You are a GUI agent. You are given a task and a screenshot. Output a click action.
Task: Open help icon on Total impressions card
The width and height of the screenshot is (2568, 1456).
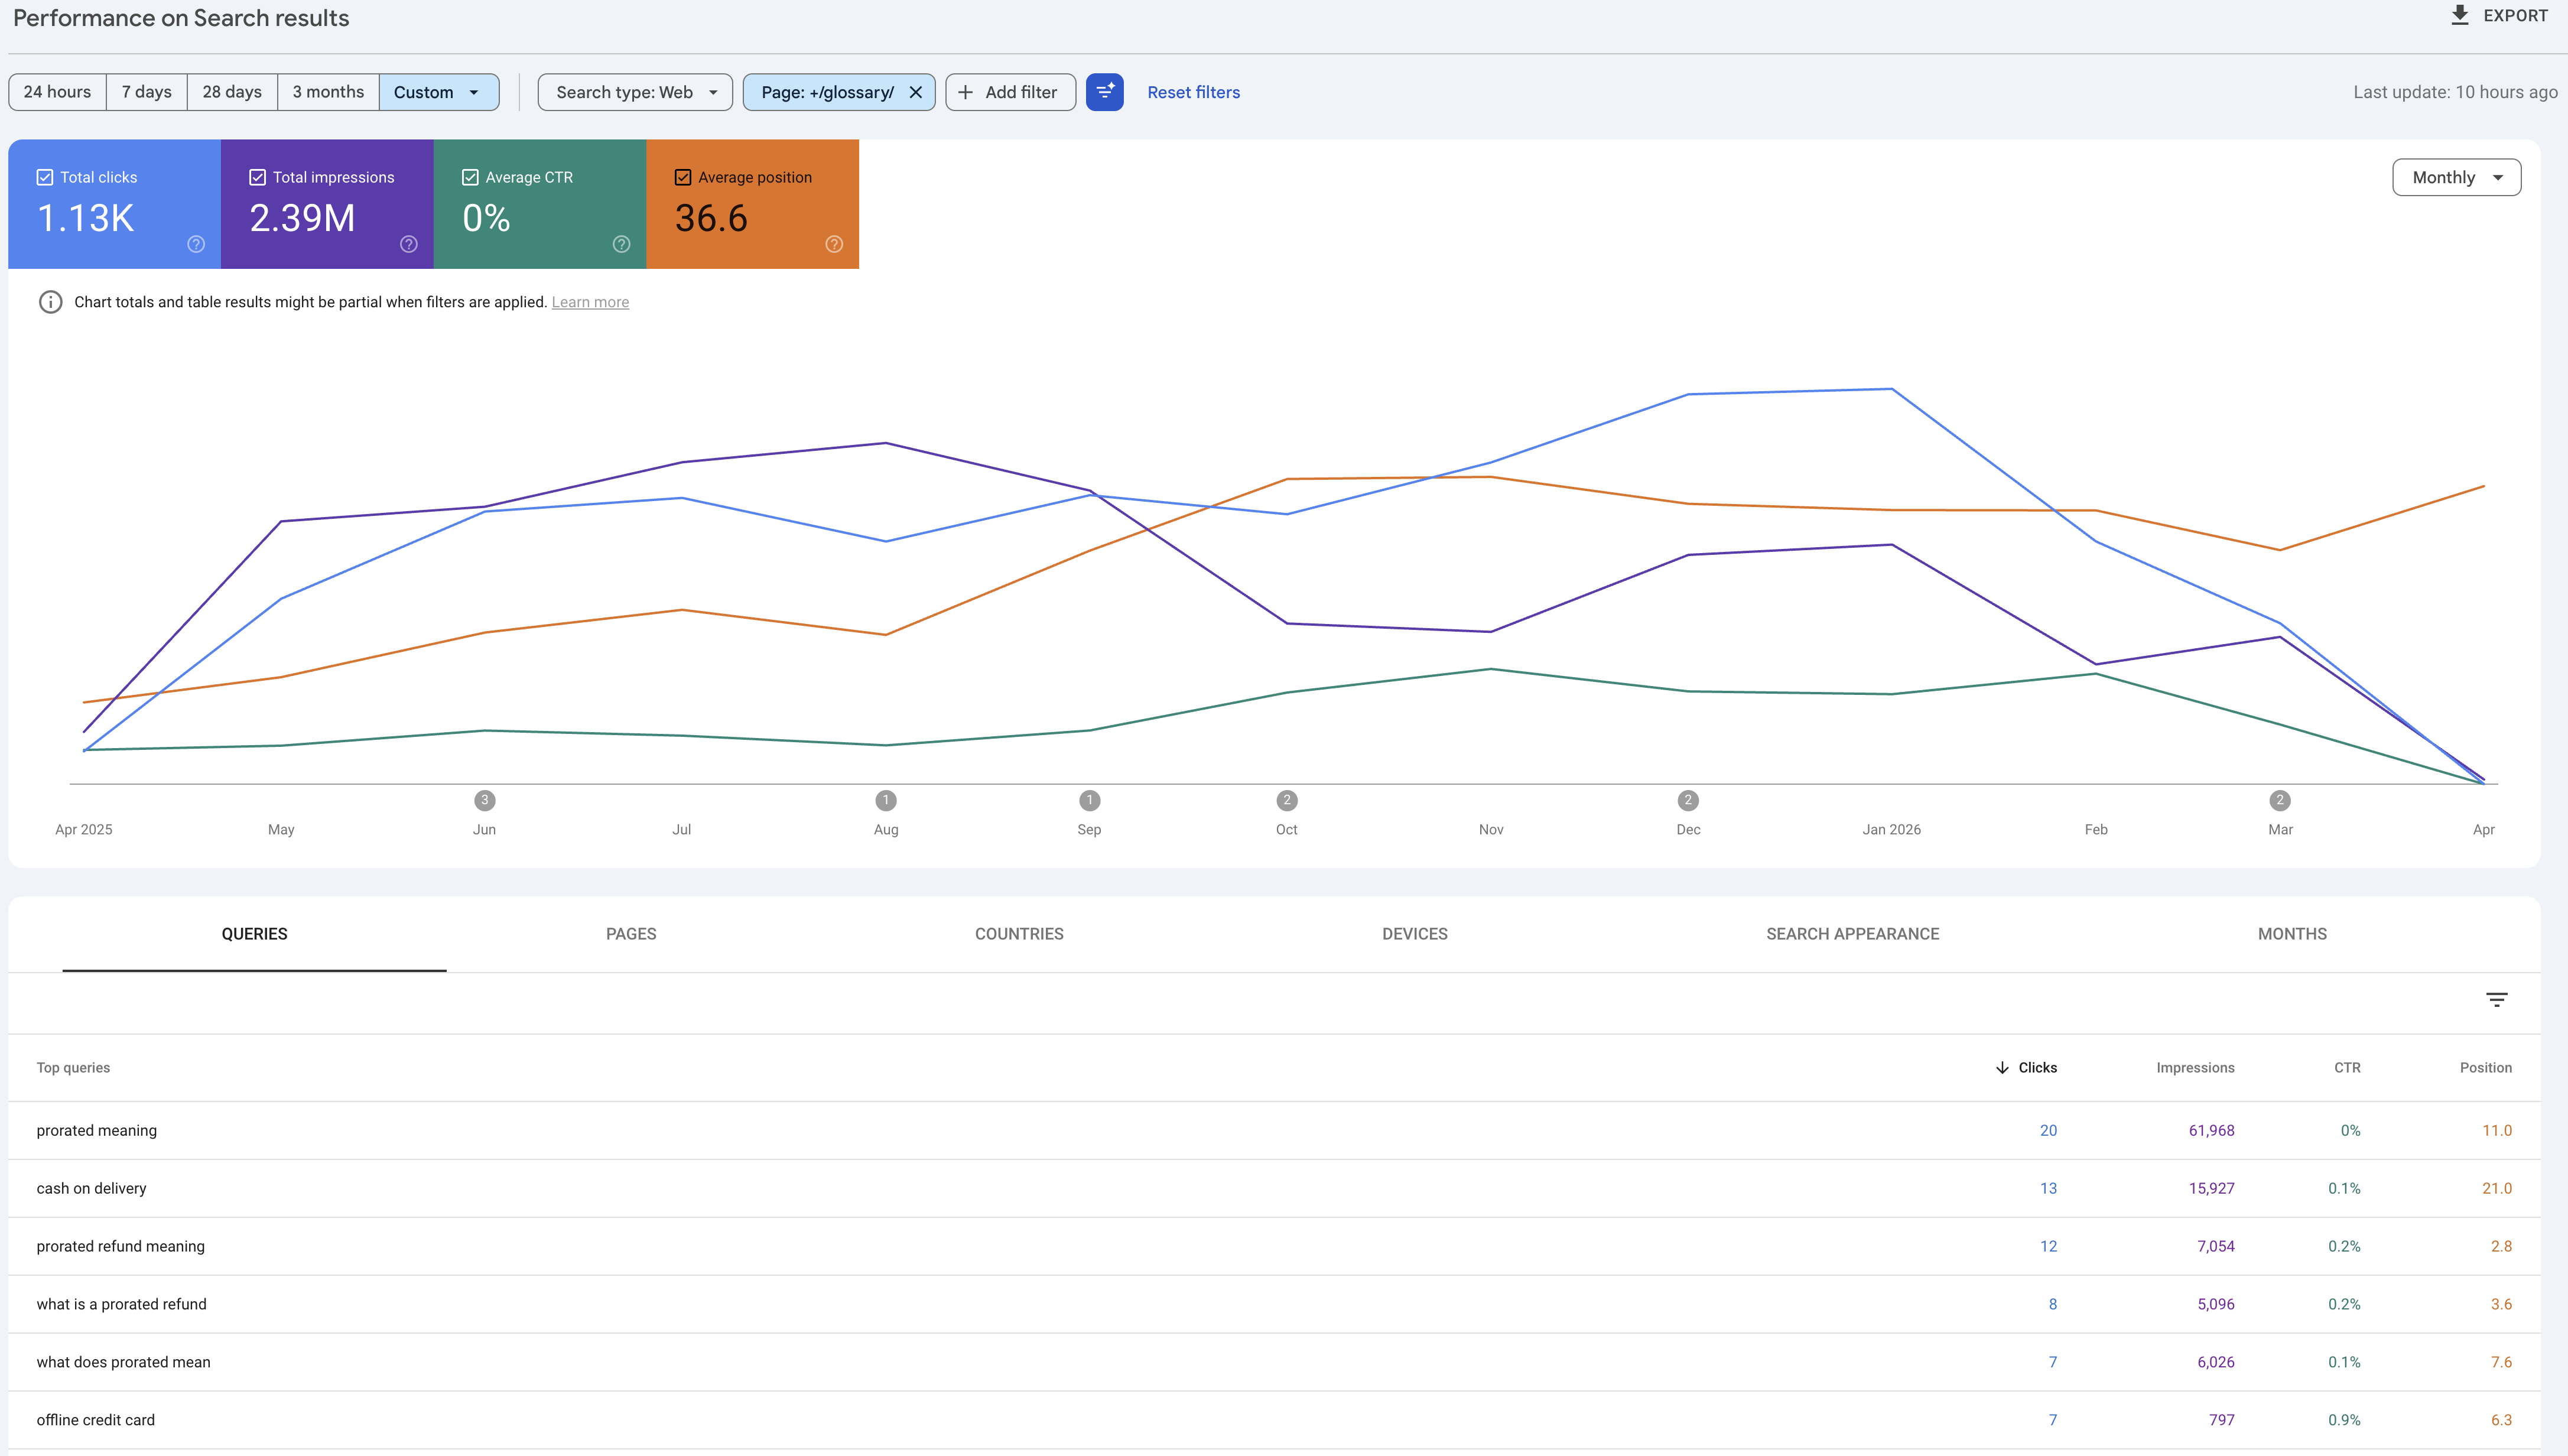(409, 244)
